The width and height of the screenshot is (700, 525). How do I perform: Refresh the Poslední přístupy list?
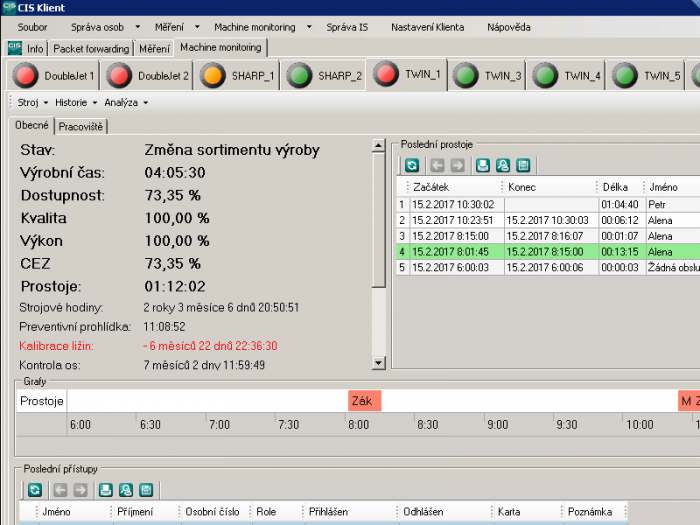[x=34, y=490]
